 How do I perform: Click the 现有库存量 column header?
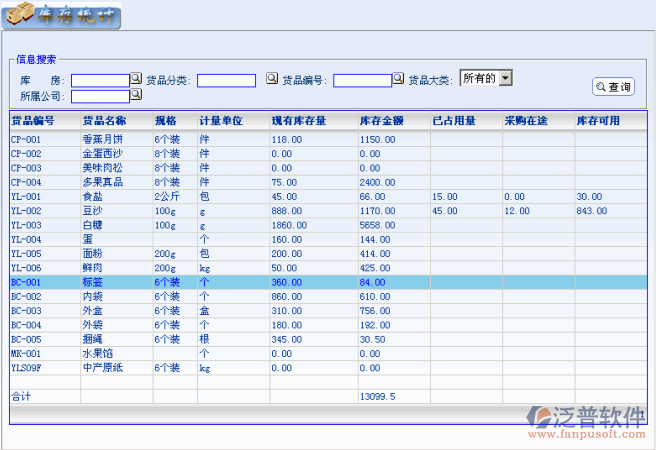[298, 121]
